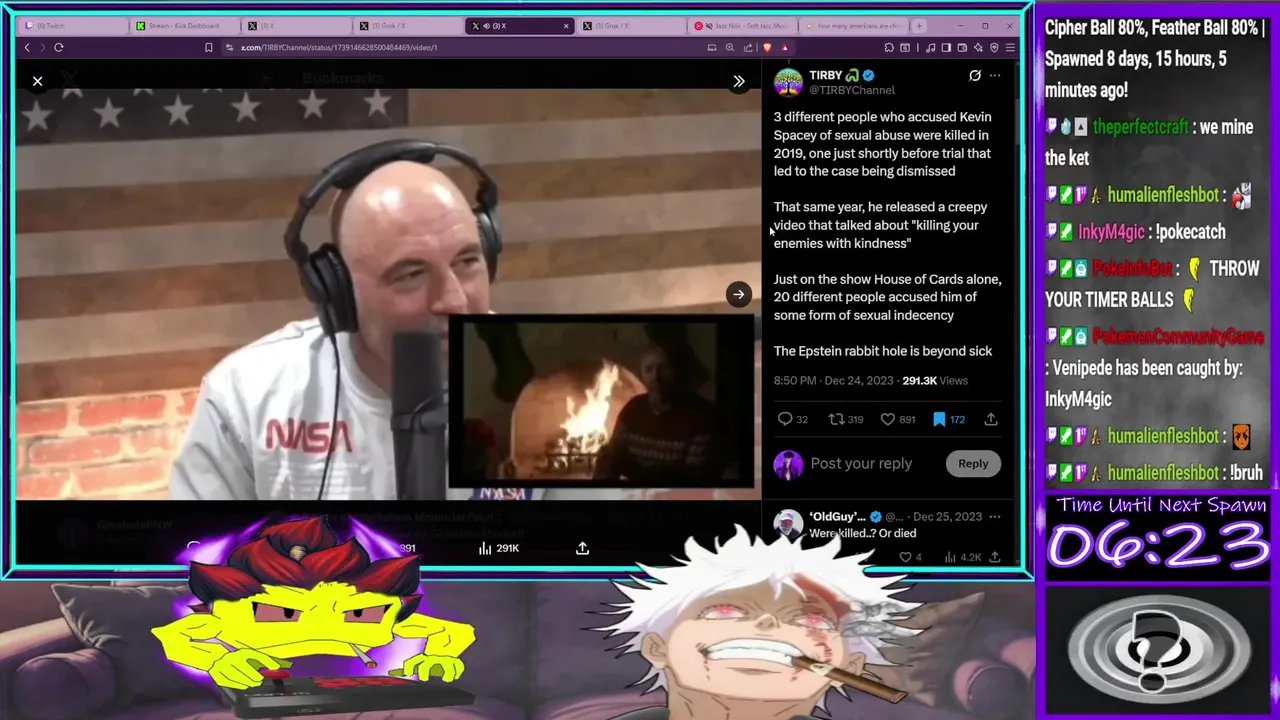This screenshot has height=720, width=1280.
Task: Click the Reply button
Action: [x=973, y=463]
